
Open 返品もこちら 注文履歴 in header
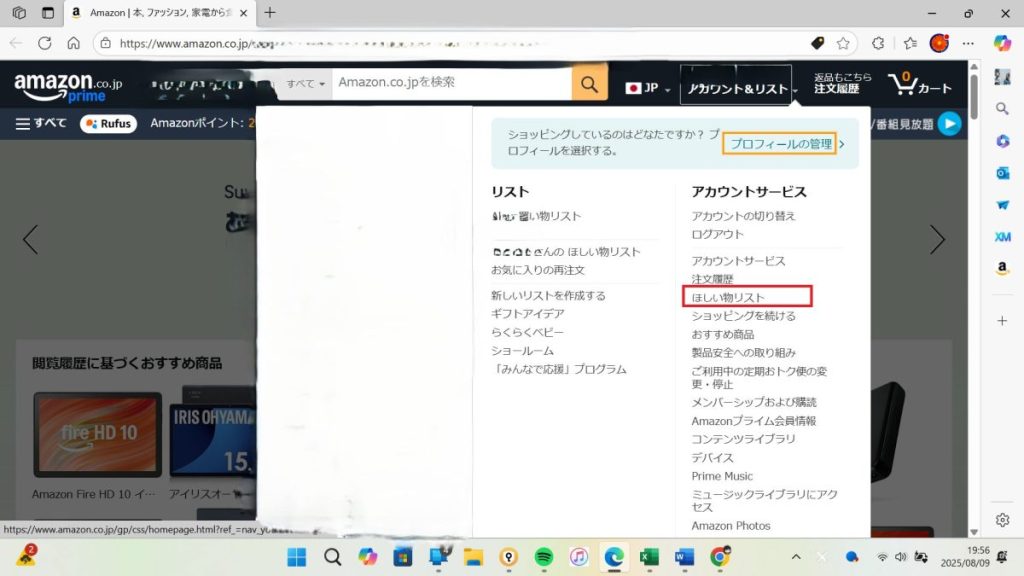click(x=842, y=83)
